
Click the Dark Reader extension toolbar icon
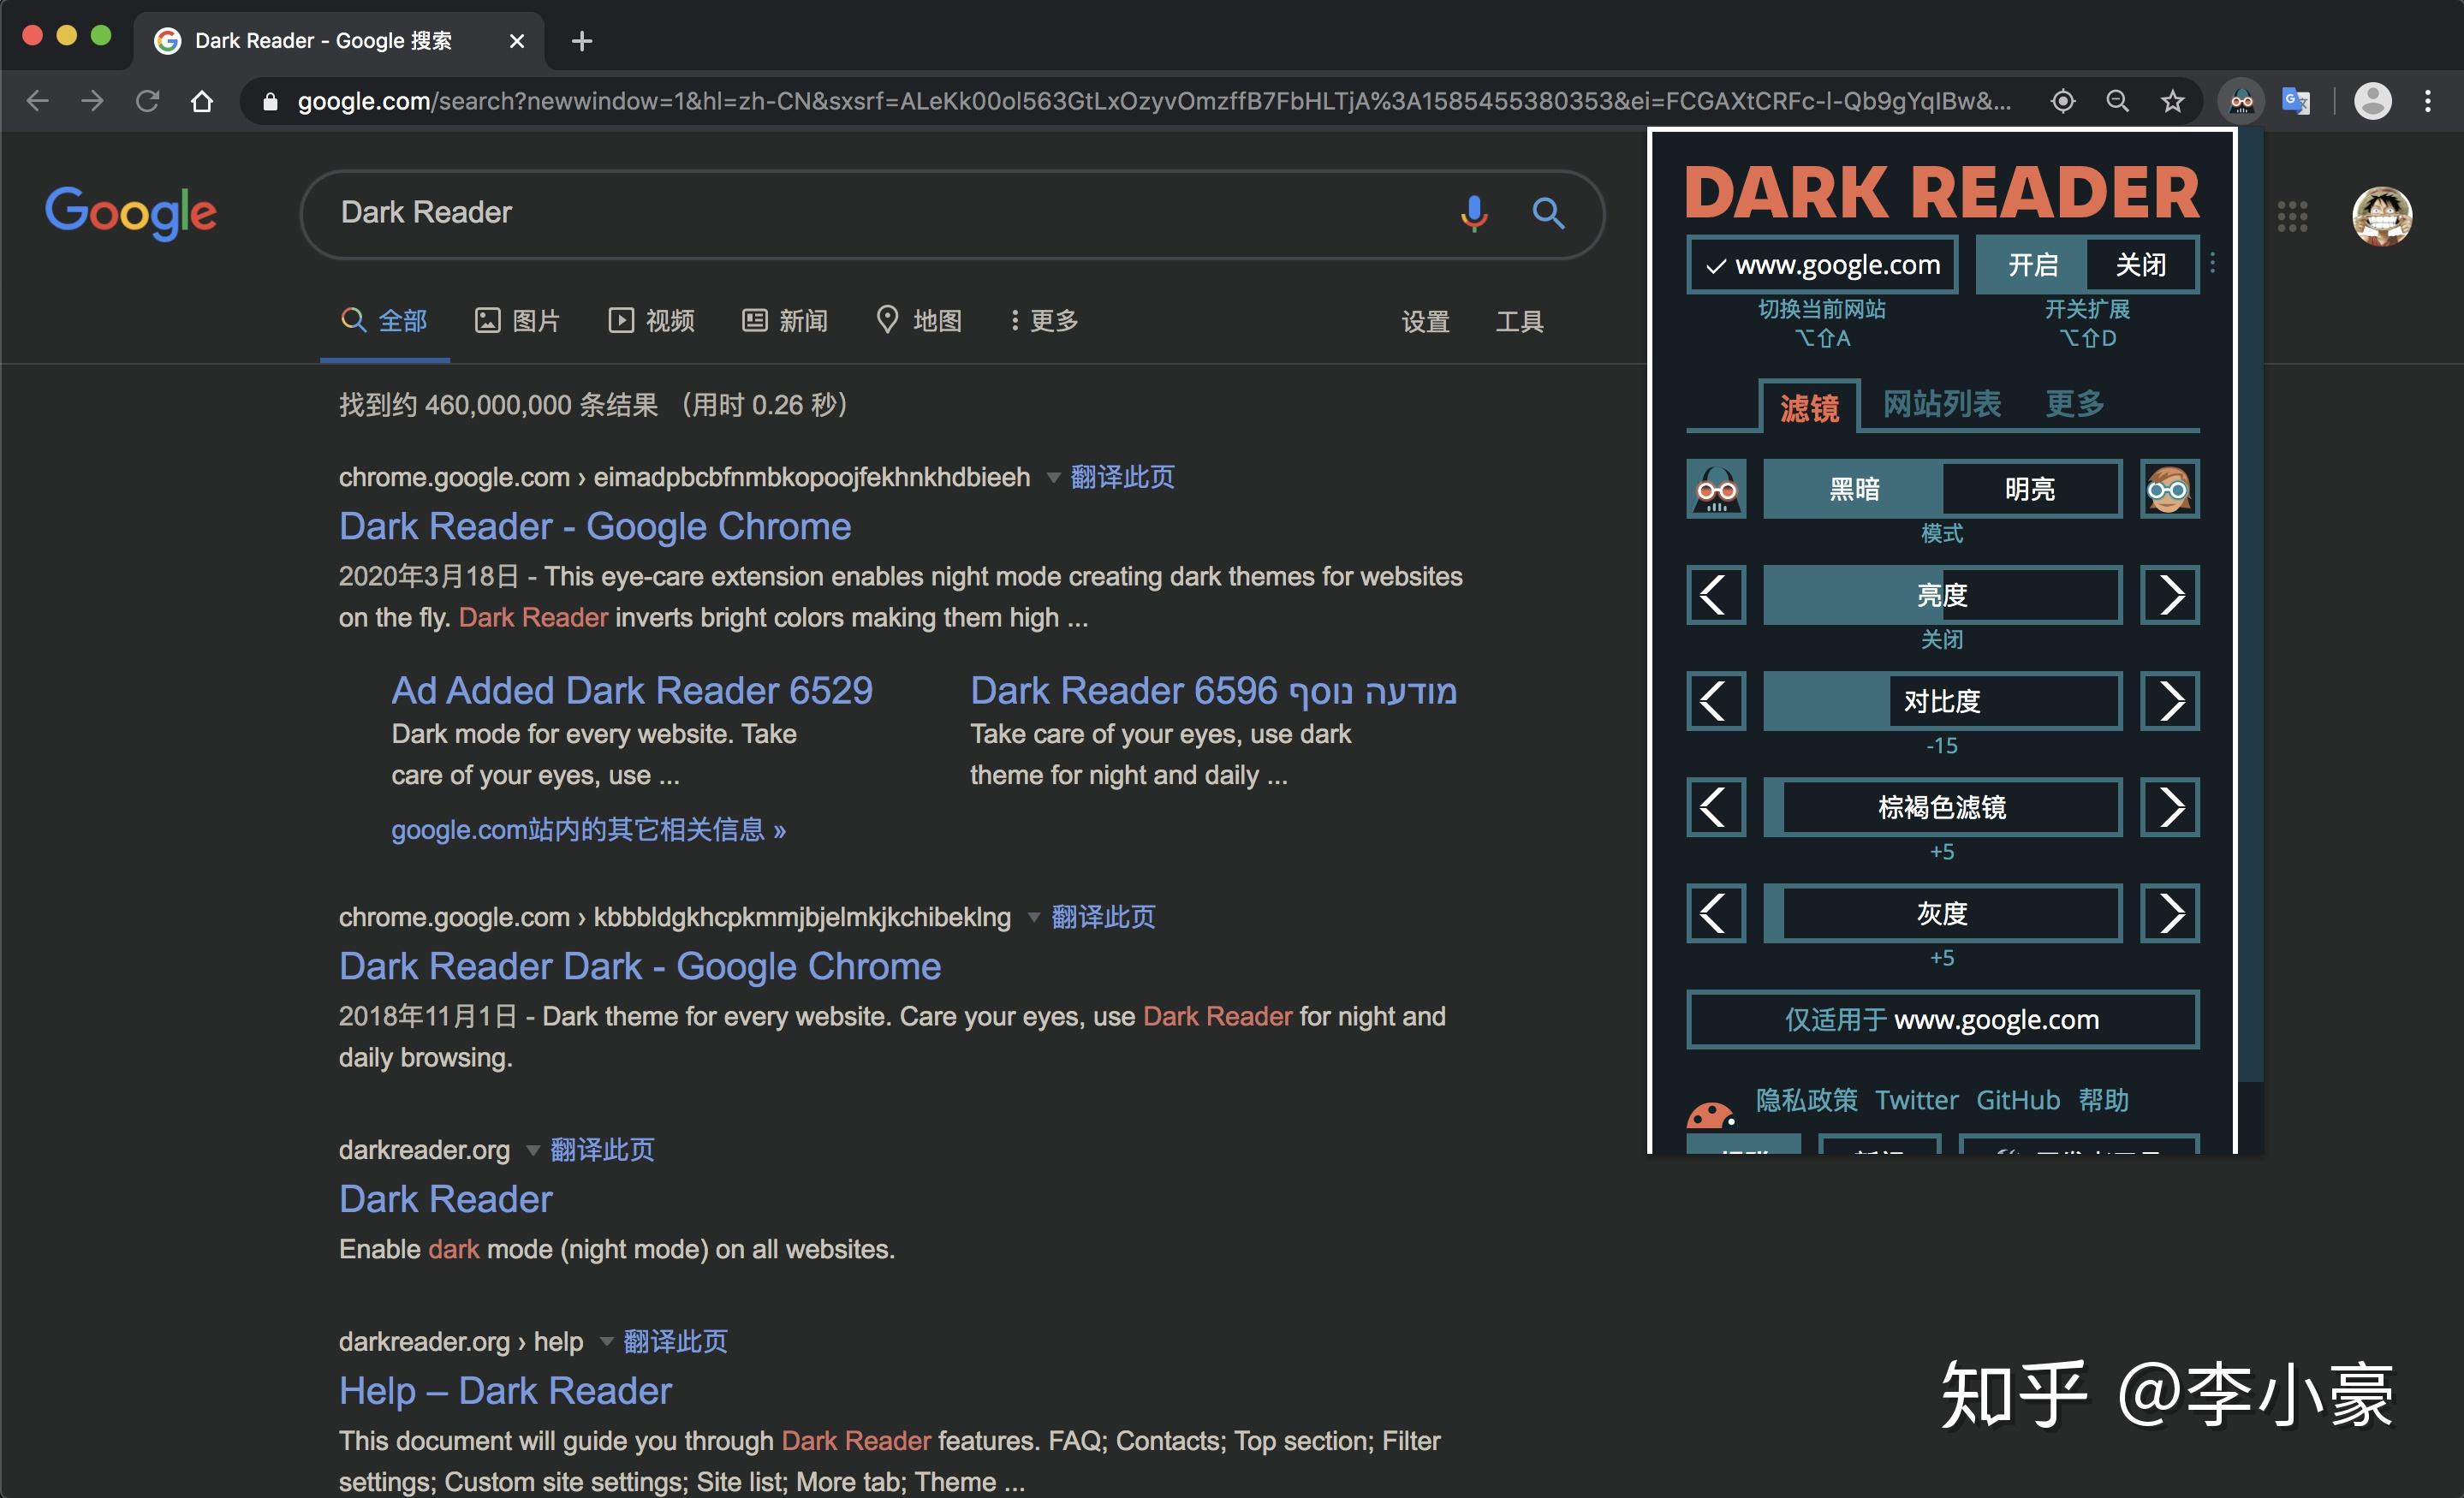point(2240,101)
